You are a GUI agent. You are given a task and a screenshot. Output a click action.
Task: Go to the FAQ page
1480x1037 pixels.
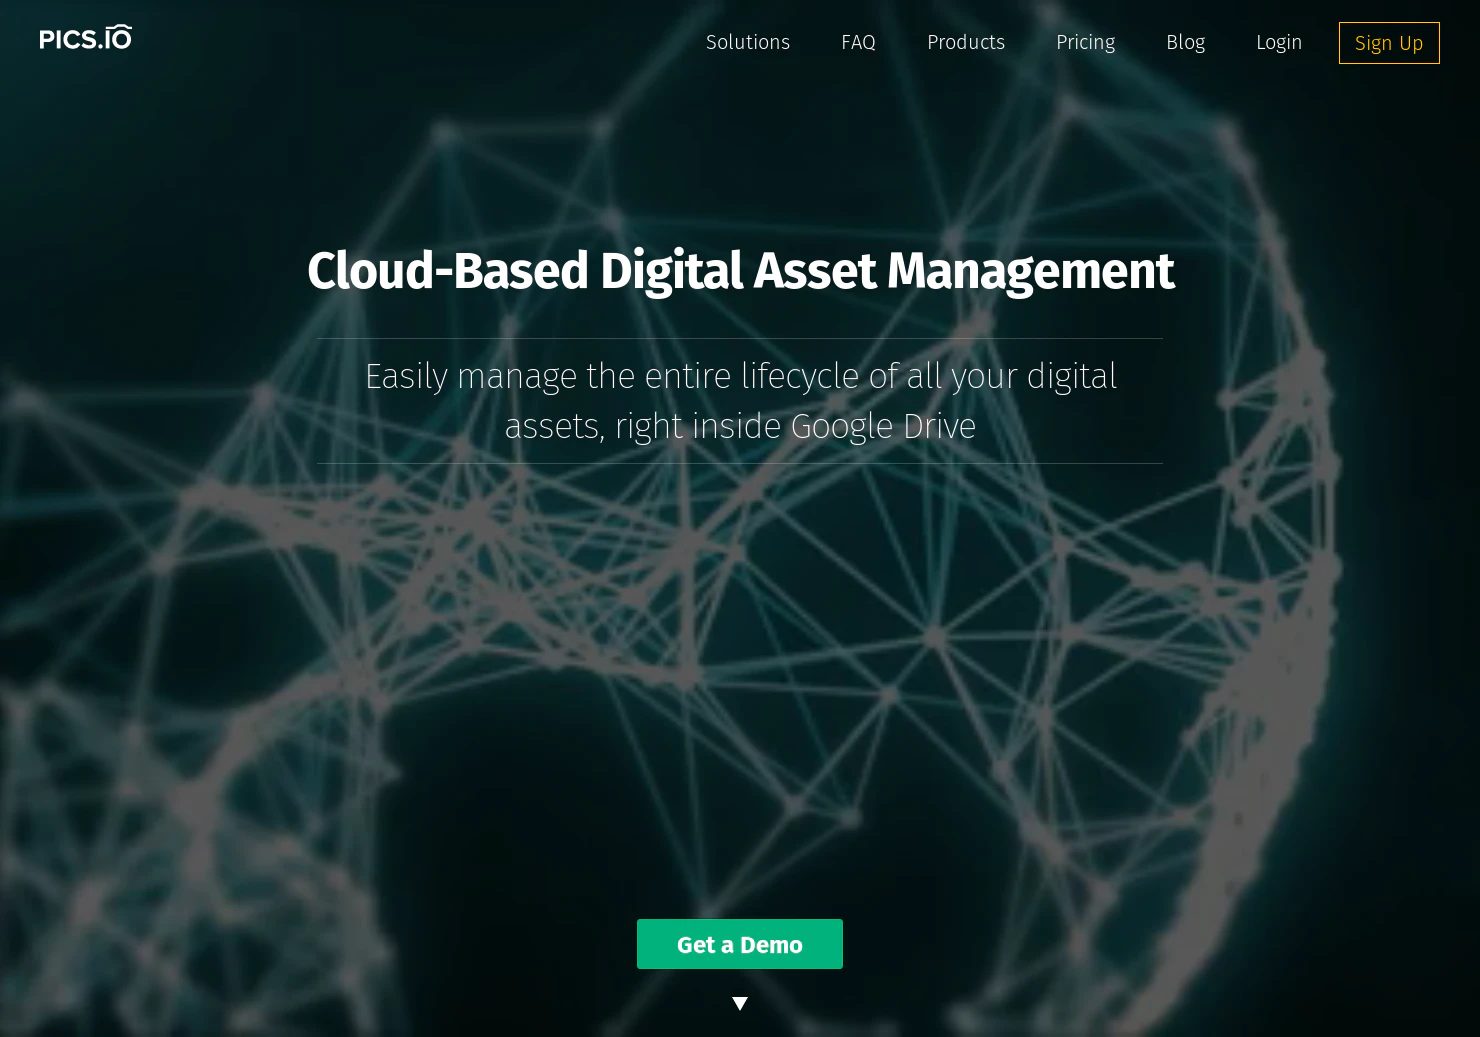pos(858,42)
